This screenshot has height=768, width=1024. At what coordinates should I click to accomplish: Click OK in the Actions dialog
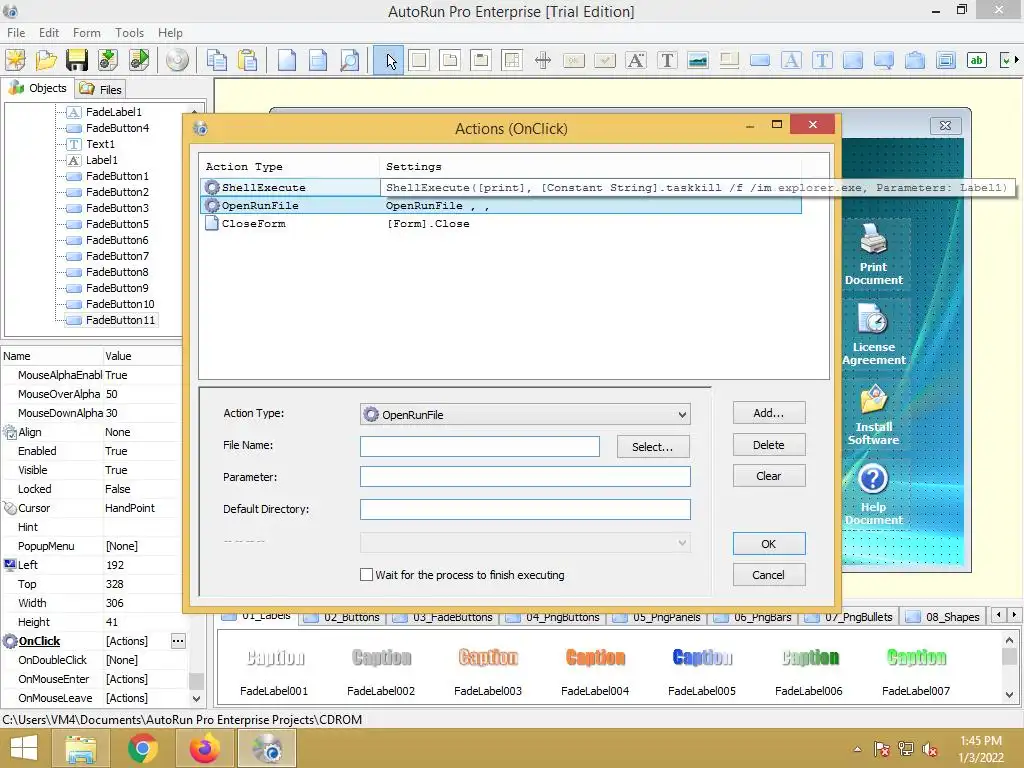point(769,543)
